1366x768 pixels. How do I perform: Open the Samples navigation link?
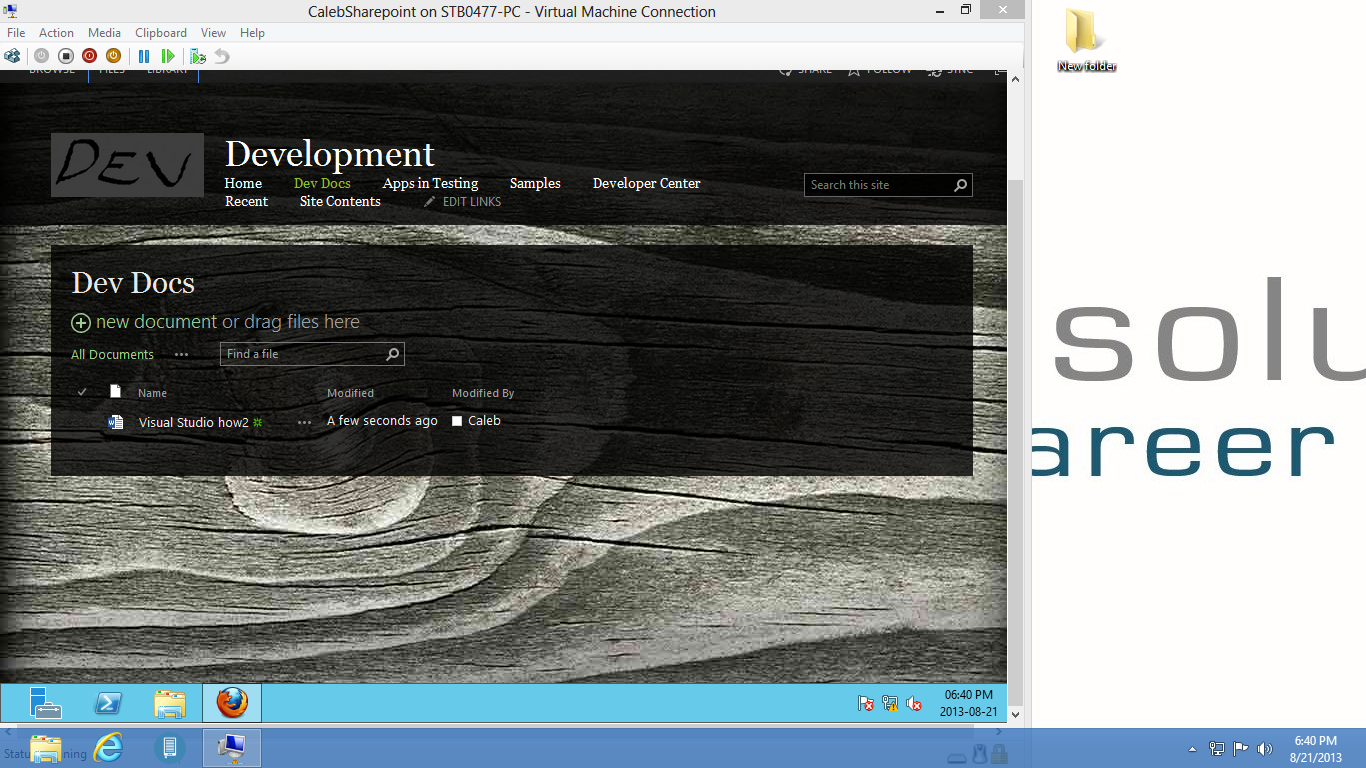tap(535, 183)
